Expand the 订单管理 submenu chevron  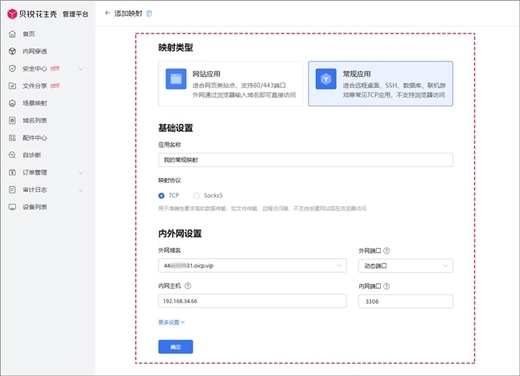click(81, 173)
